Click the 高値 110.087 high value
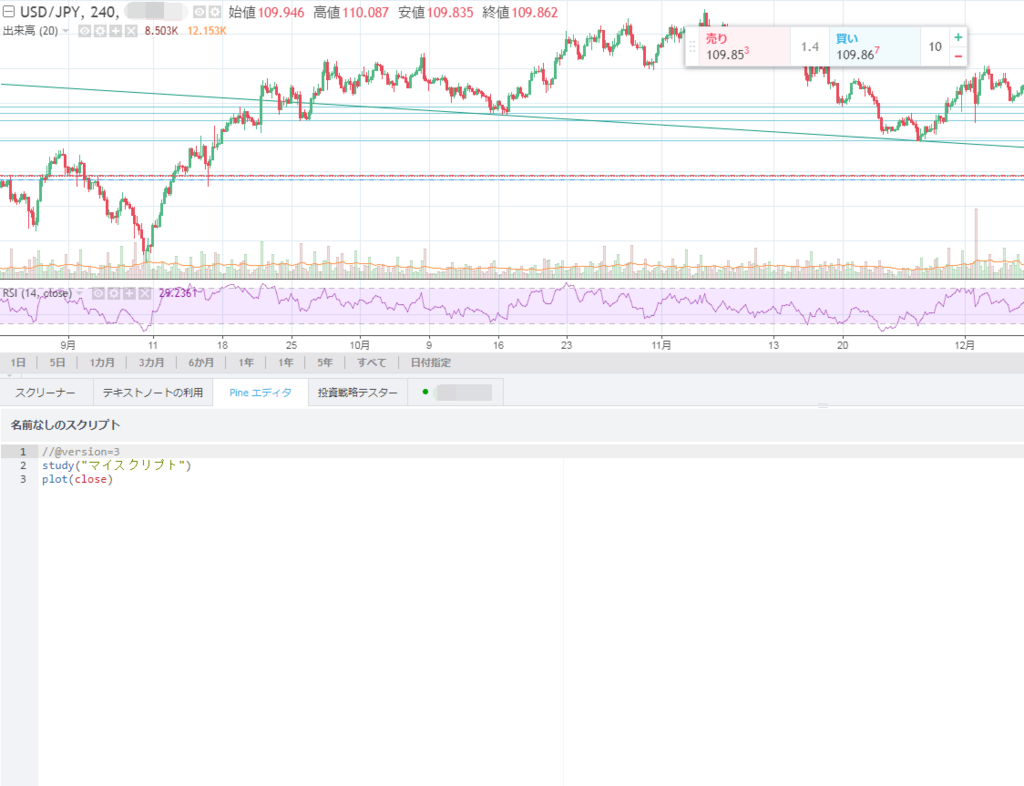 tap(351, 12)
